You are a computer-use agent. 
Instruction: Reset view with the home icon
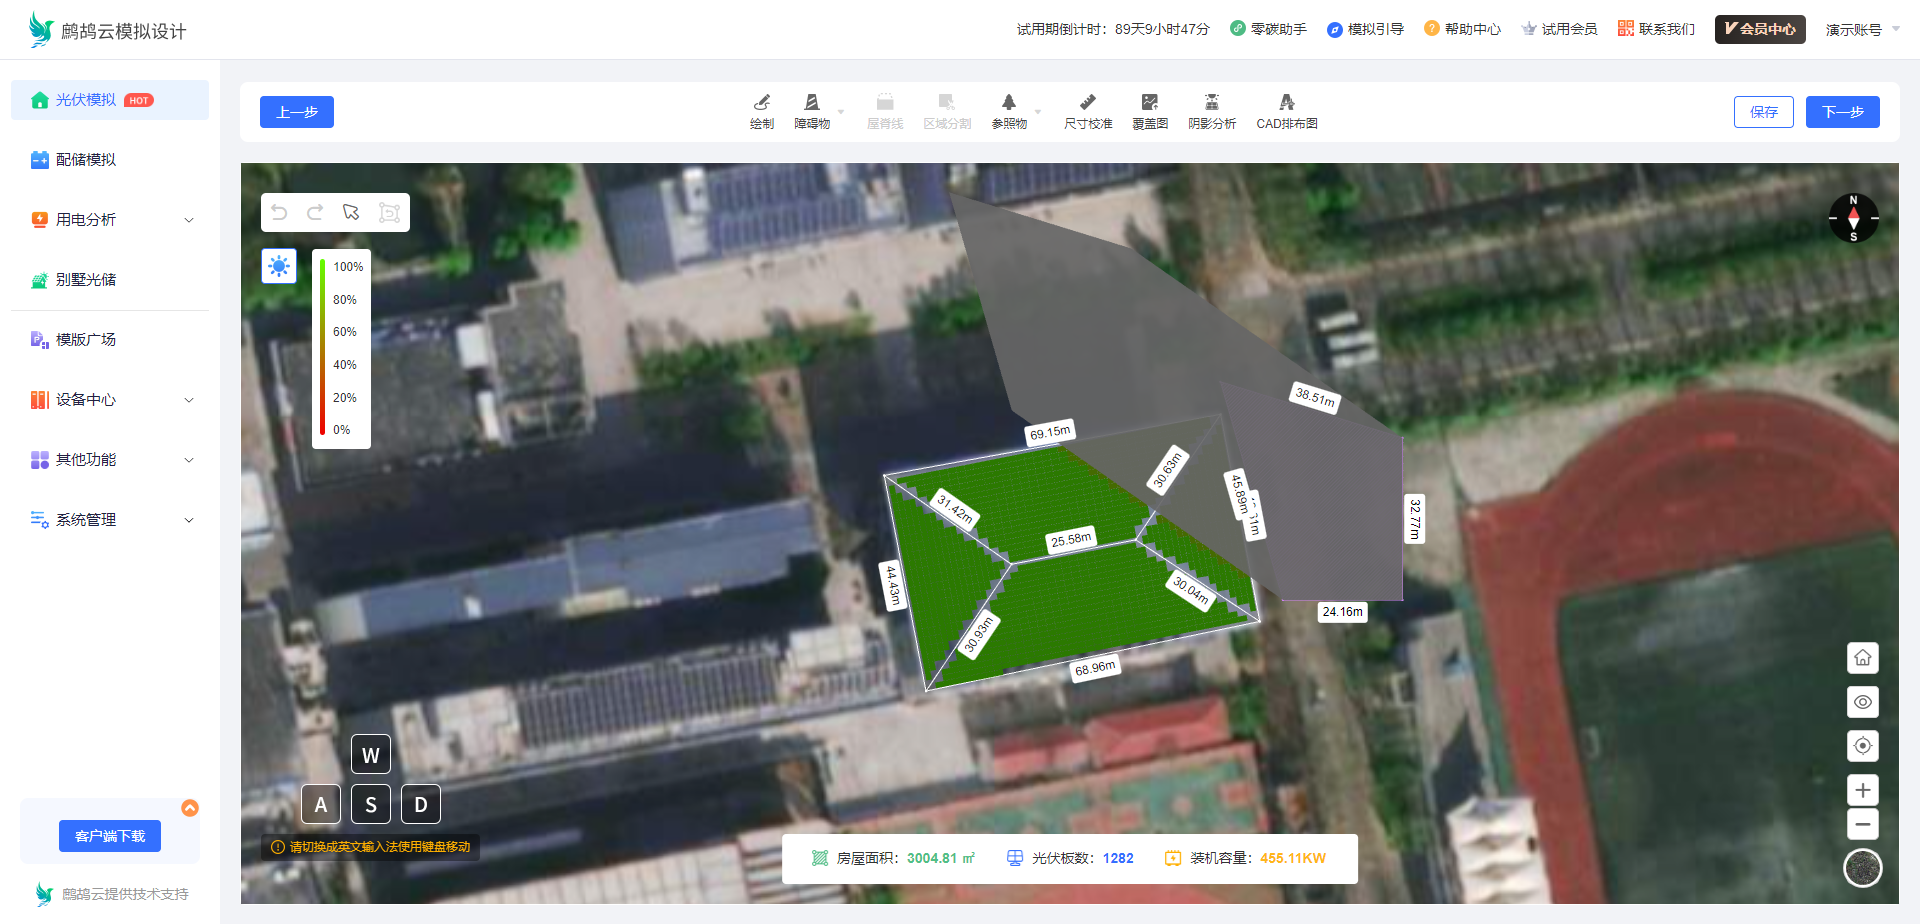(x=1862, y=658)
